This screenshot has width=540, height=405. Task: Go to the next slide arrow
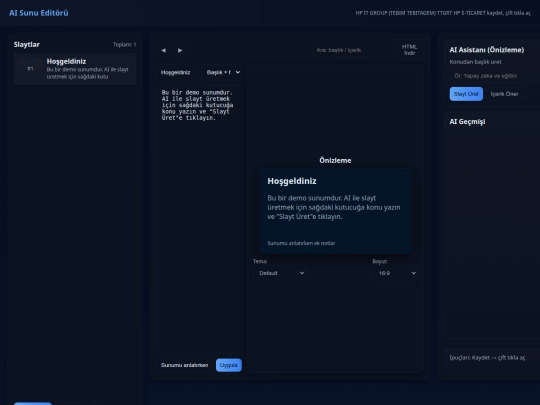[180, 50]
